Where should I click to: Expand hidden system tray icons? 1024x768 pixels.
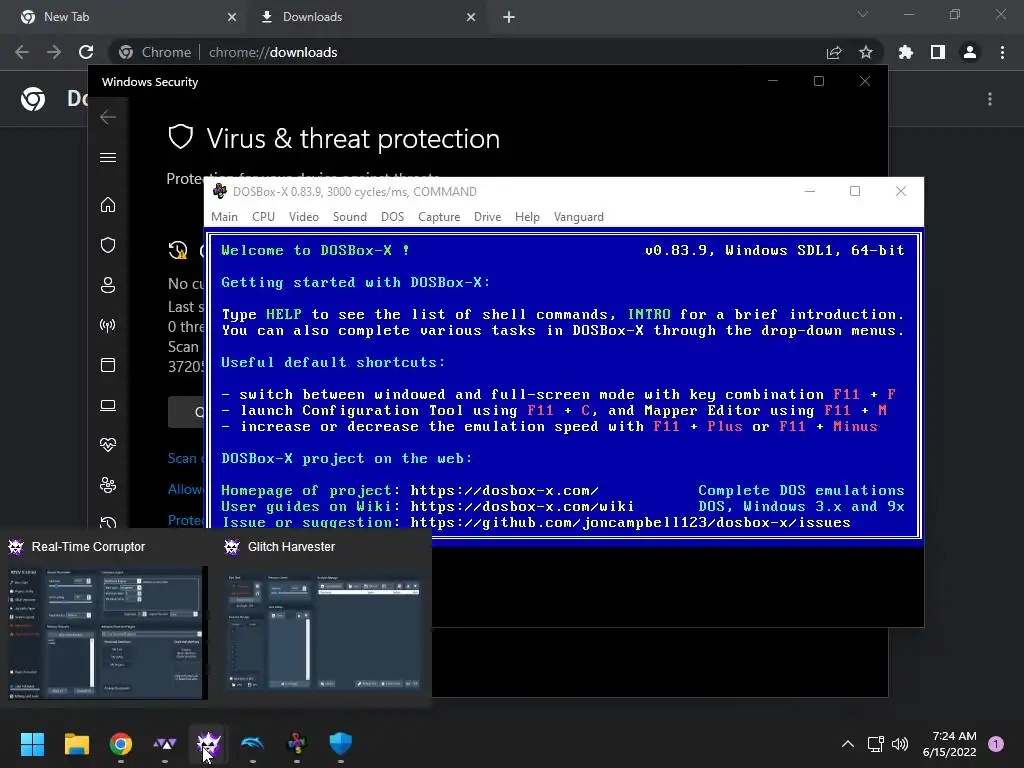click(x=848, y=744)
